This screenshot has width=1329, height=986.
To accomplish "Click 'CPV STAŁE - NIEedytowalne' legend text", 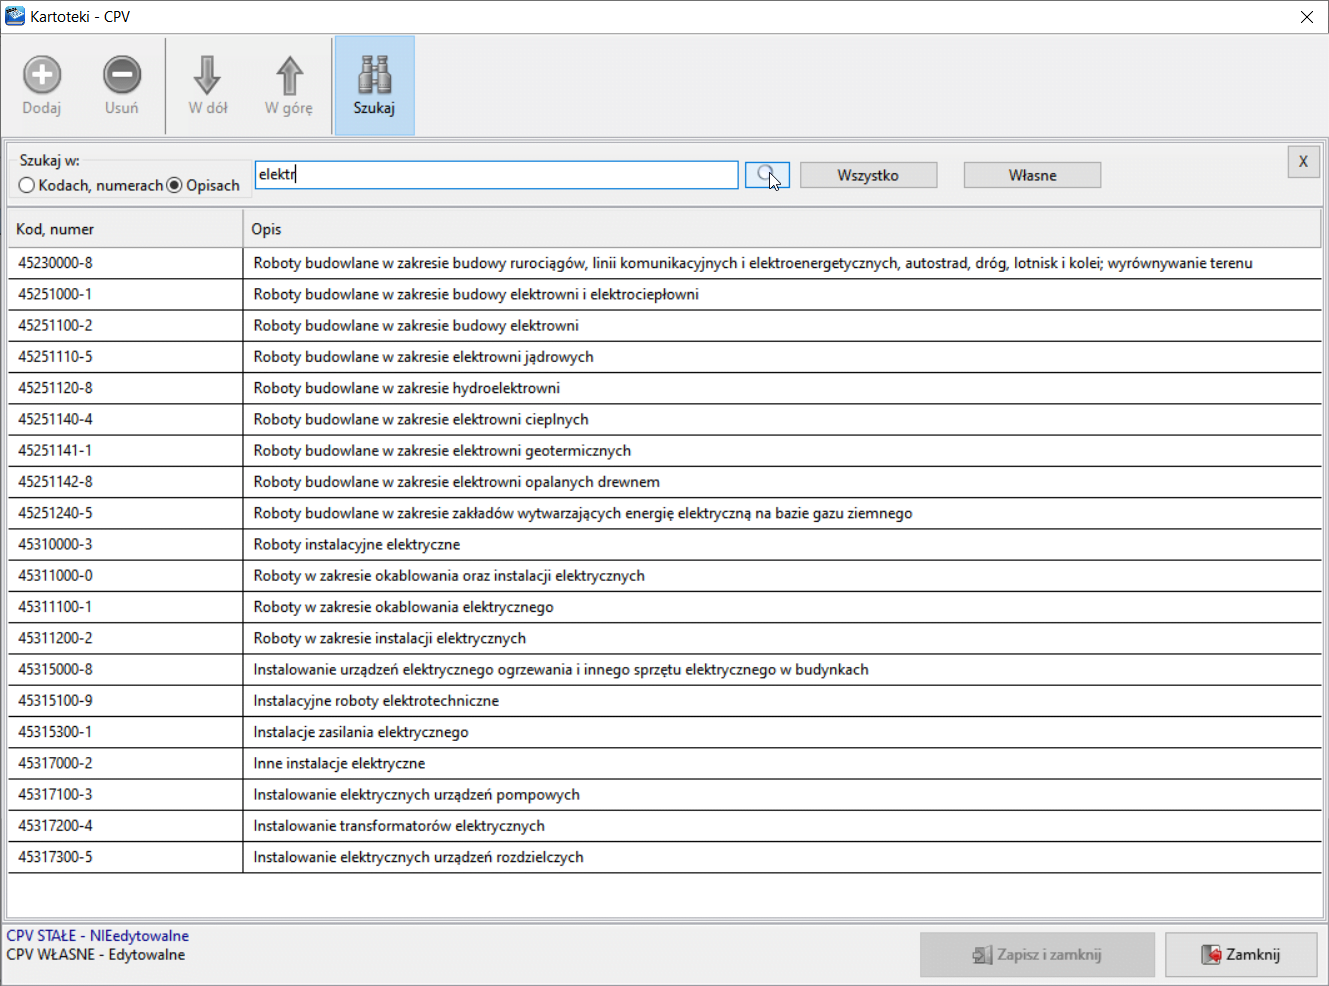I will tap(97, 936).
